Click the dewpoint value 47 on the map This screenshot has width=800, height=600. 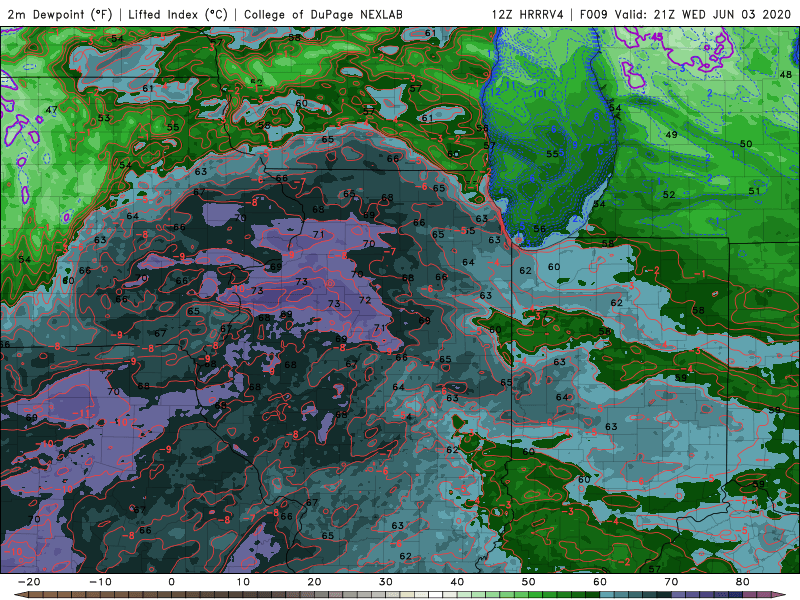[x=52, y=110]
